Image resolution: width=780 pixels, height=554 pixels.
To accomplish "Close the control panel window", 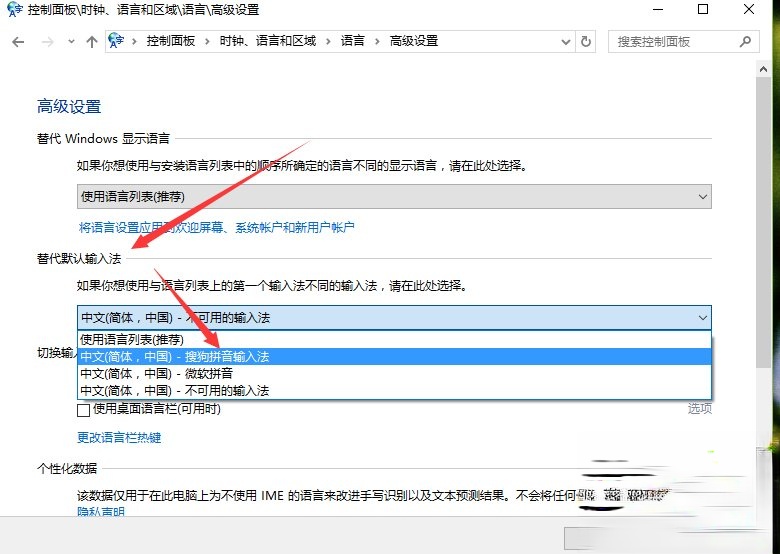I will click(749, 9).
